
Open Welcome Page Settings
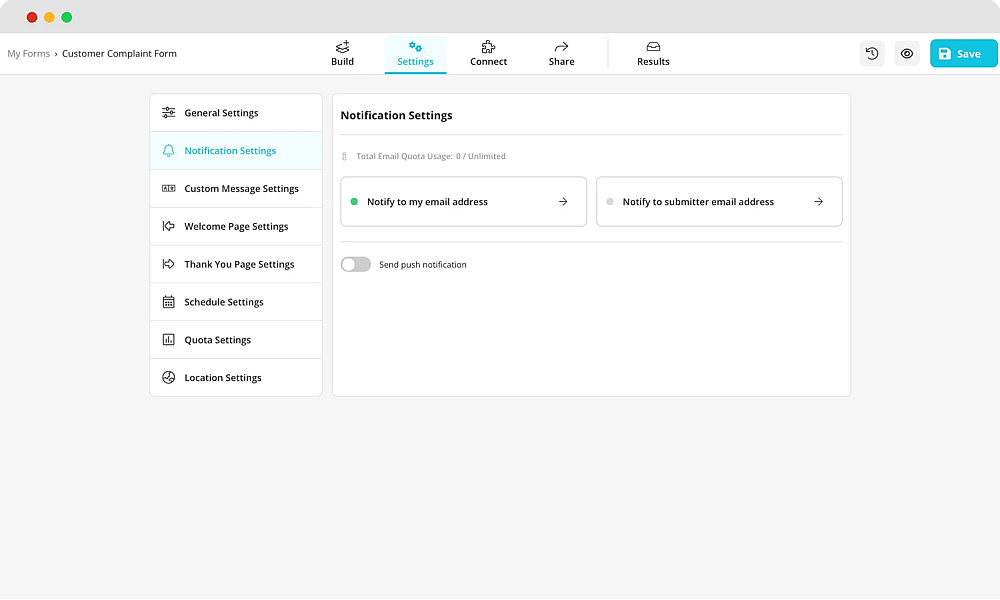click(236, 226)
